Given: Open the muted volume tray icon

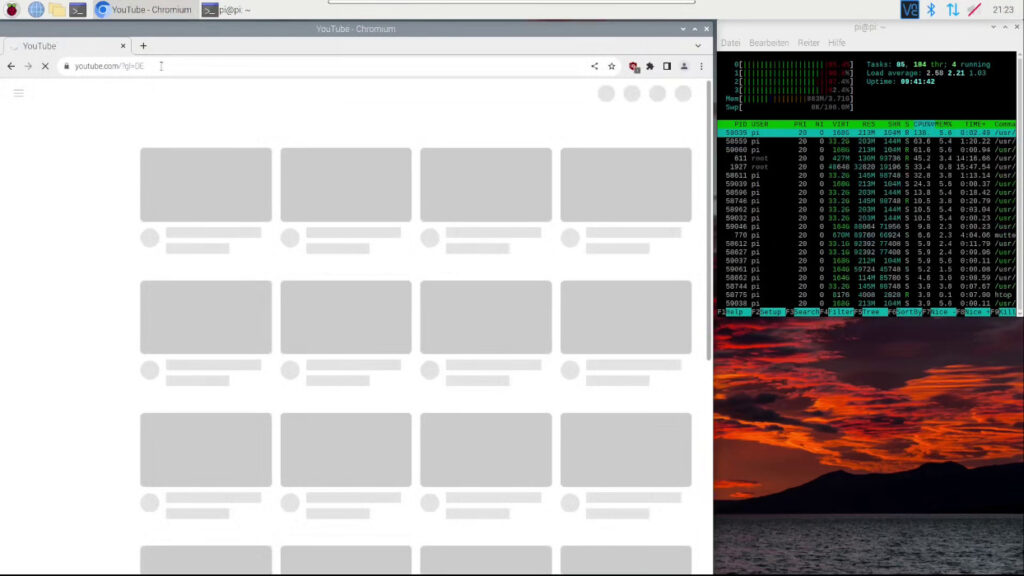Looking at the screenshot, I should tap(974, 10).
